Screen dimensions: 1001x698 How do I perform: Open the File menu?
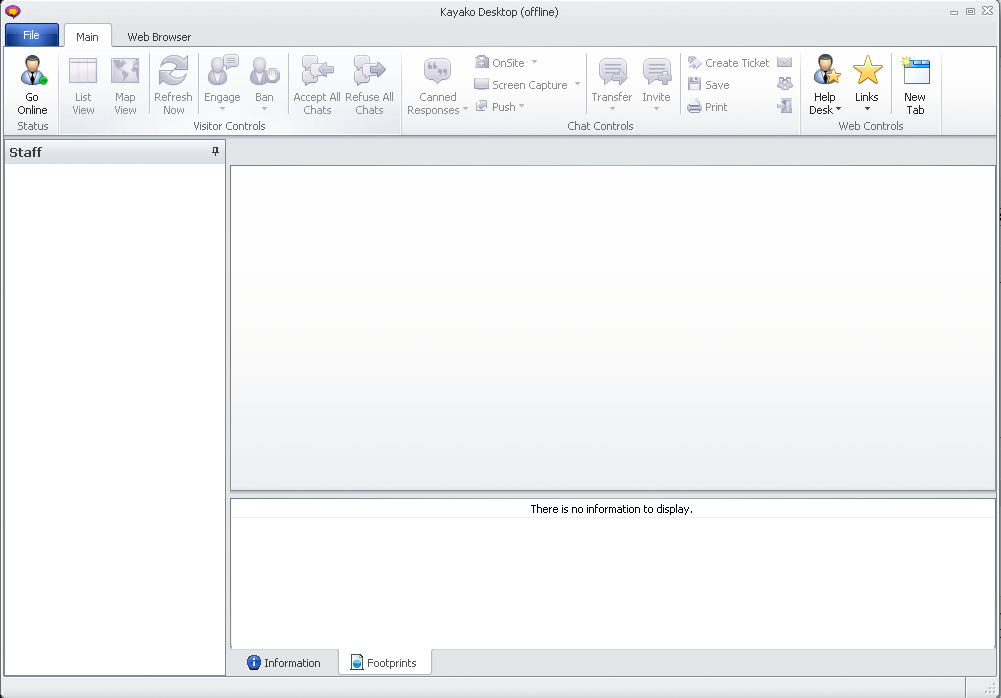[x=32, y=35]
